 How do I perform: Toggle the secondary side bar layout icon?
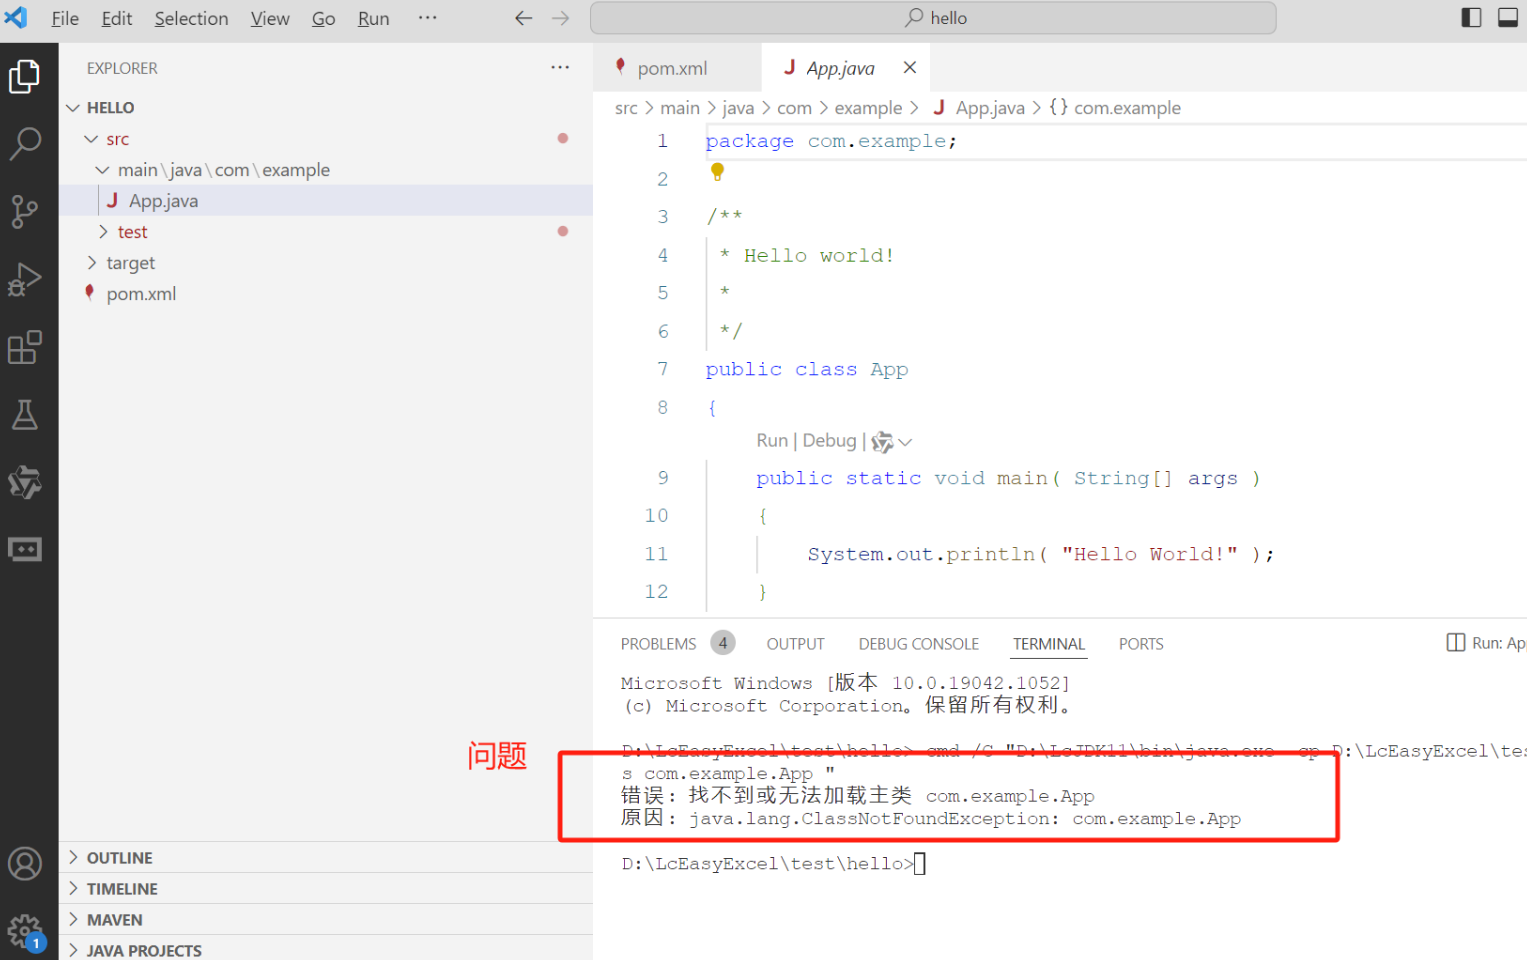(x=1470, y=17)
